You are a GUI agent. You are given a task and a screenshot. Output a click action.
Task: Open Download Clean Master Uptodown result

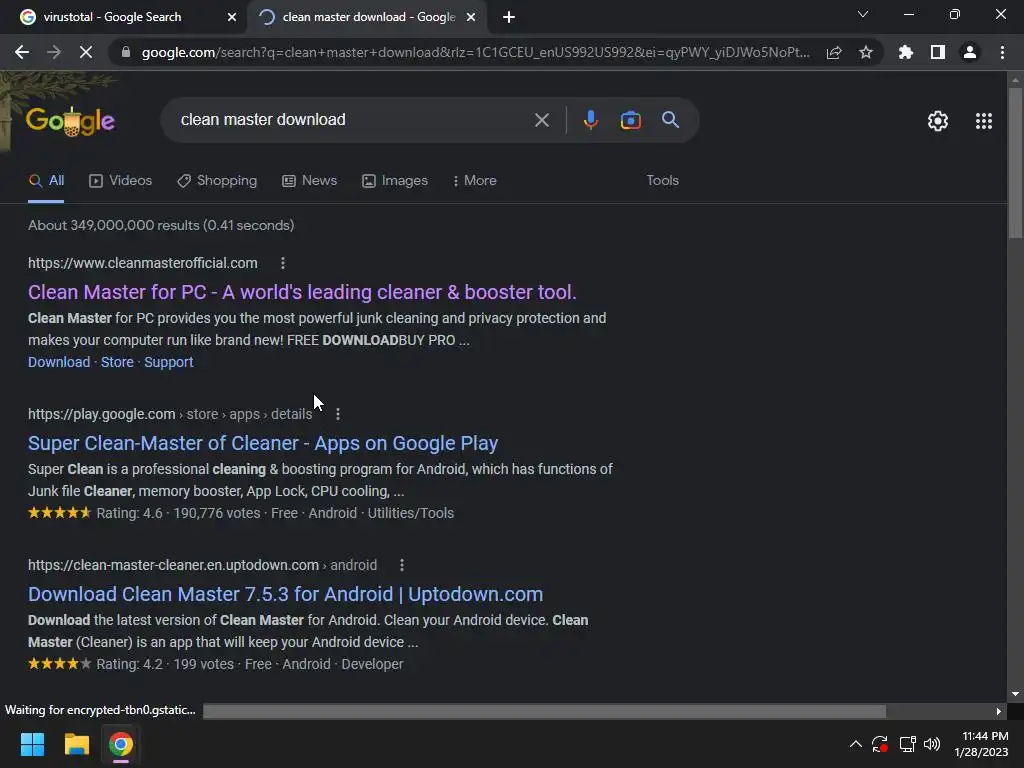[285, 594]
